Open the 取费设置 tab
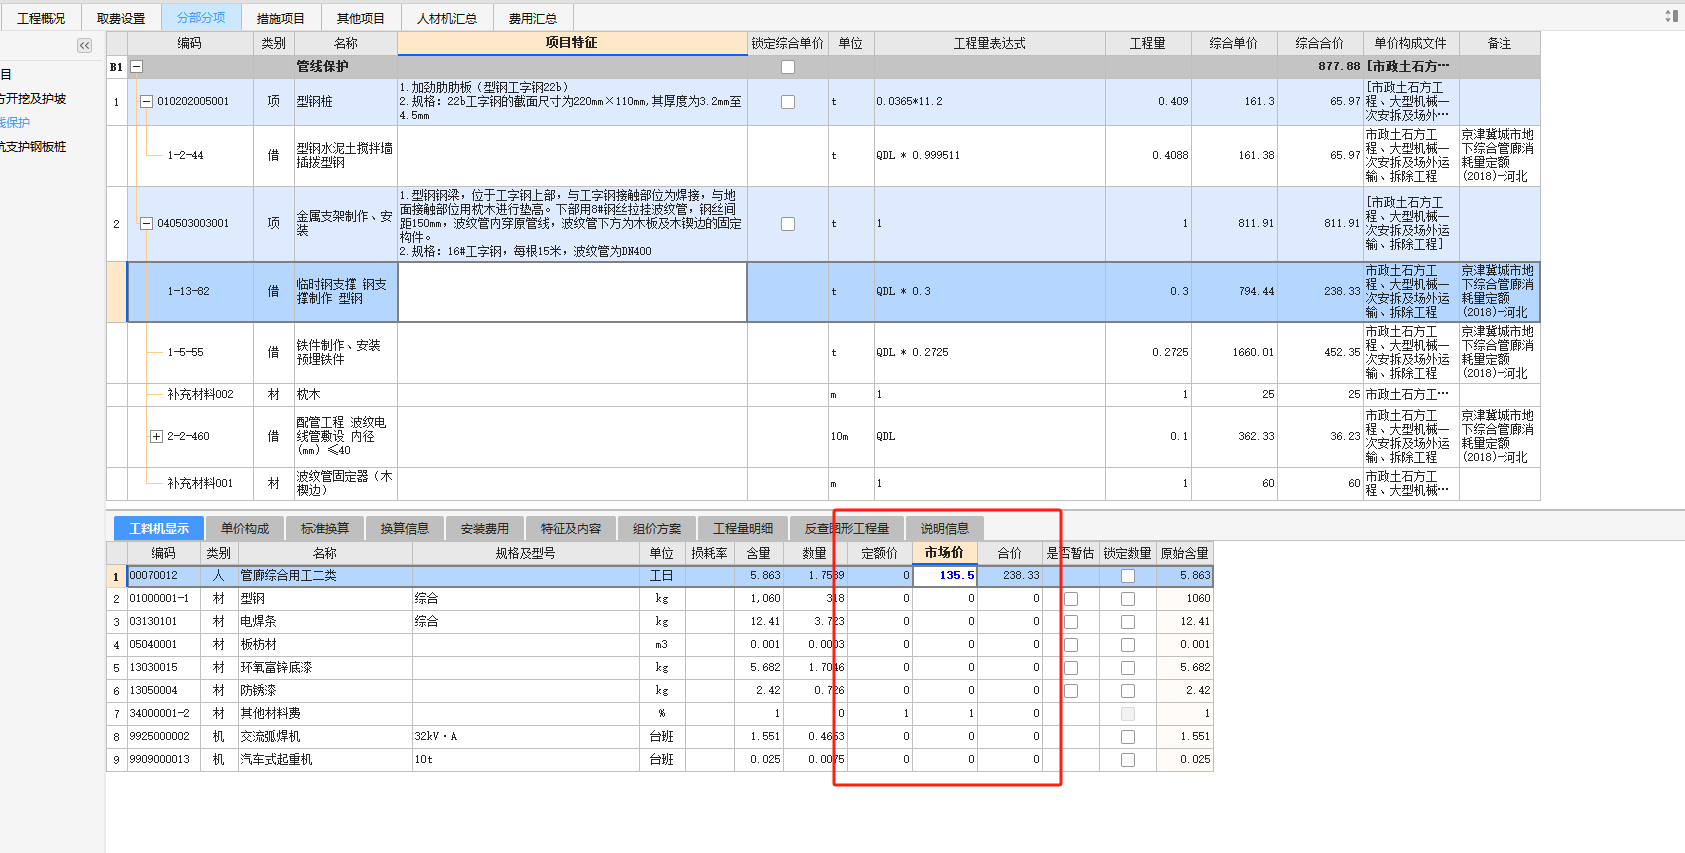Image resolution: width=1685 pixels, height=853 pixels. 121,18
